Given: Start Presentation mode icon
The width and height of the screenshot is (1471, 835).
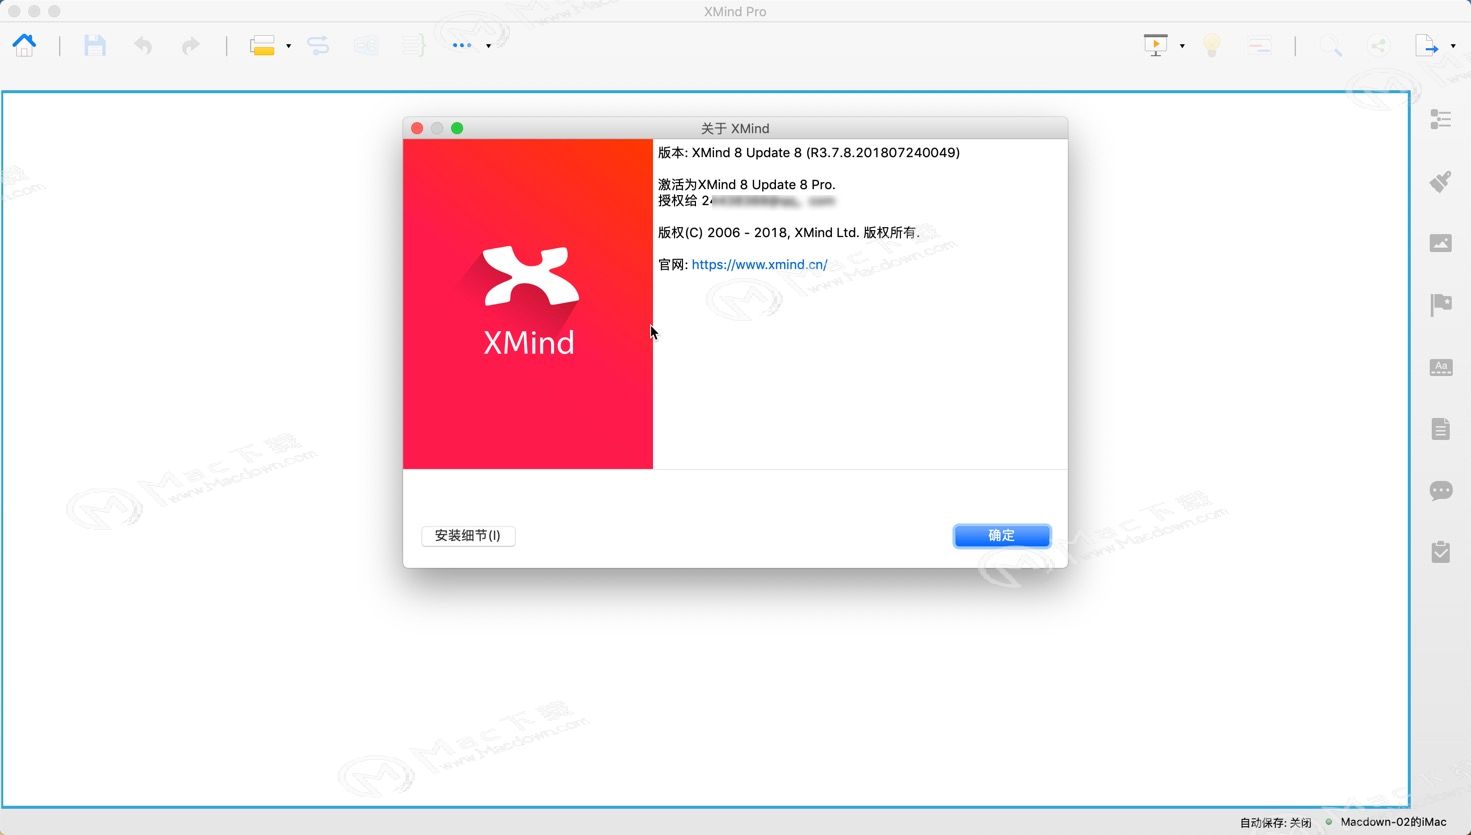Looking at the screenshot, I should coord(1156,45).
